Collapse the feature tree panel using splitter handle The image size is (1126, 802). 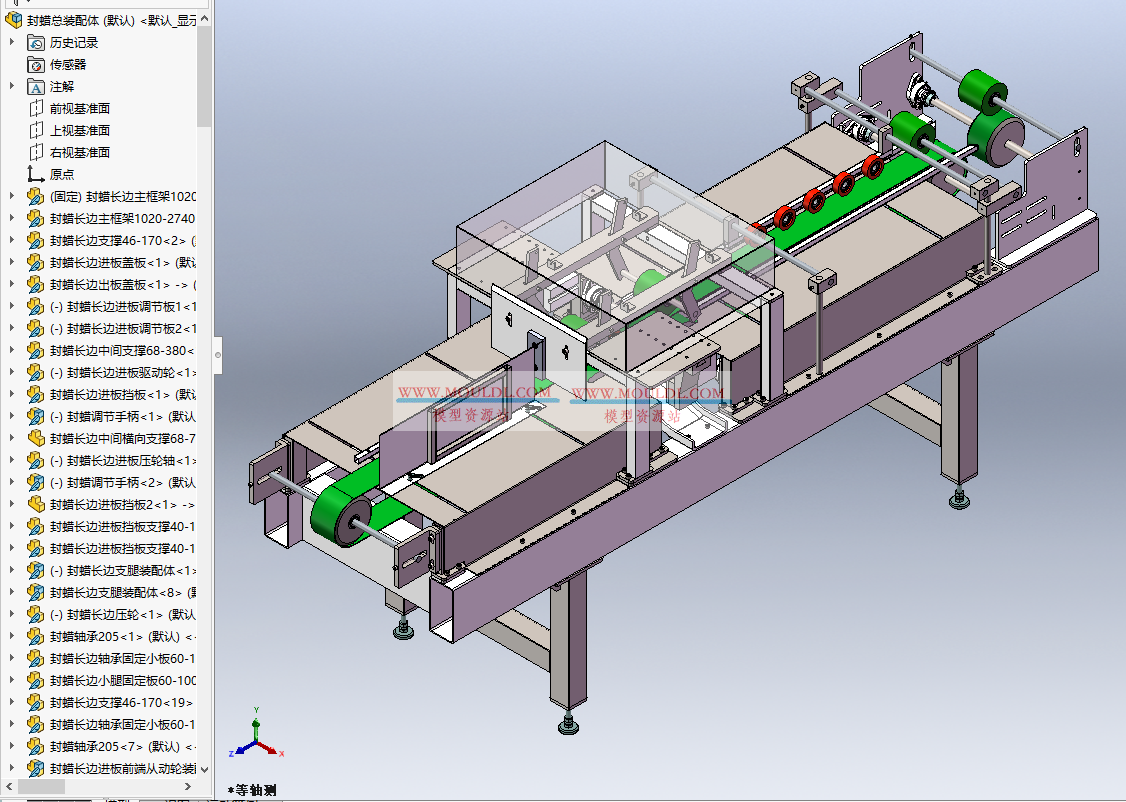(217, 349)
